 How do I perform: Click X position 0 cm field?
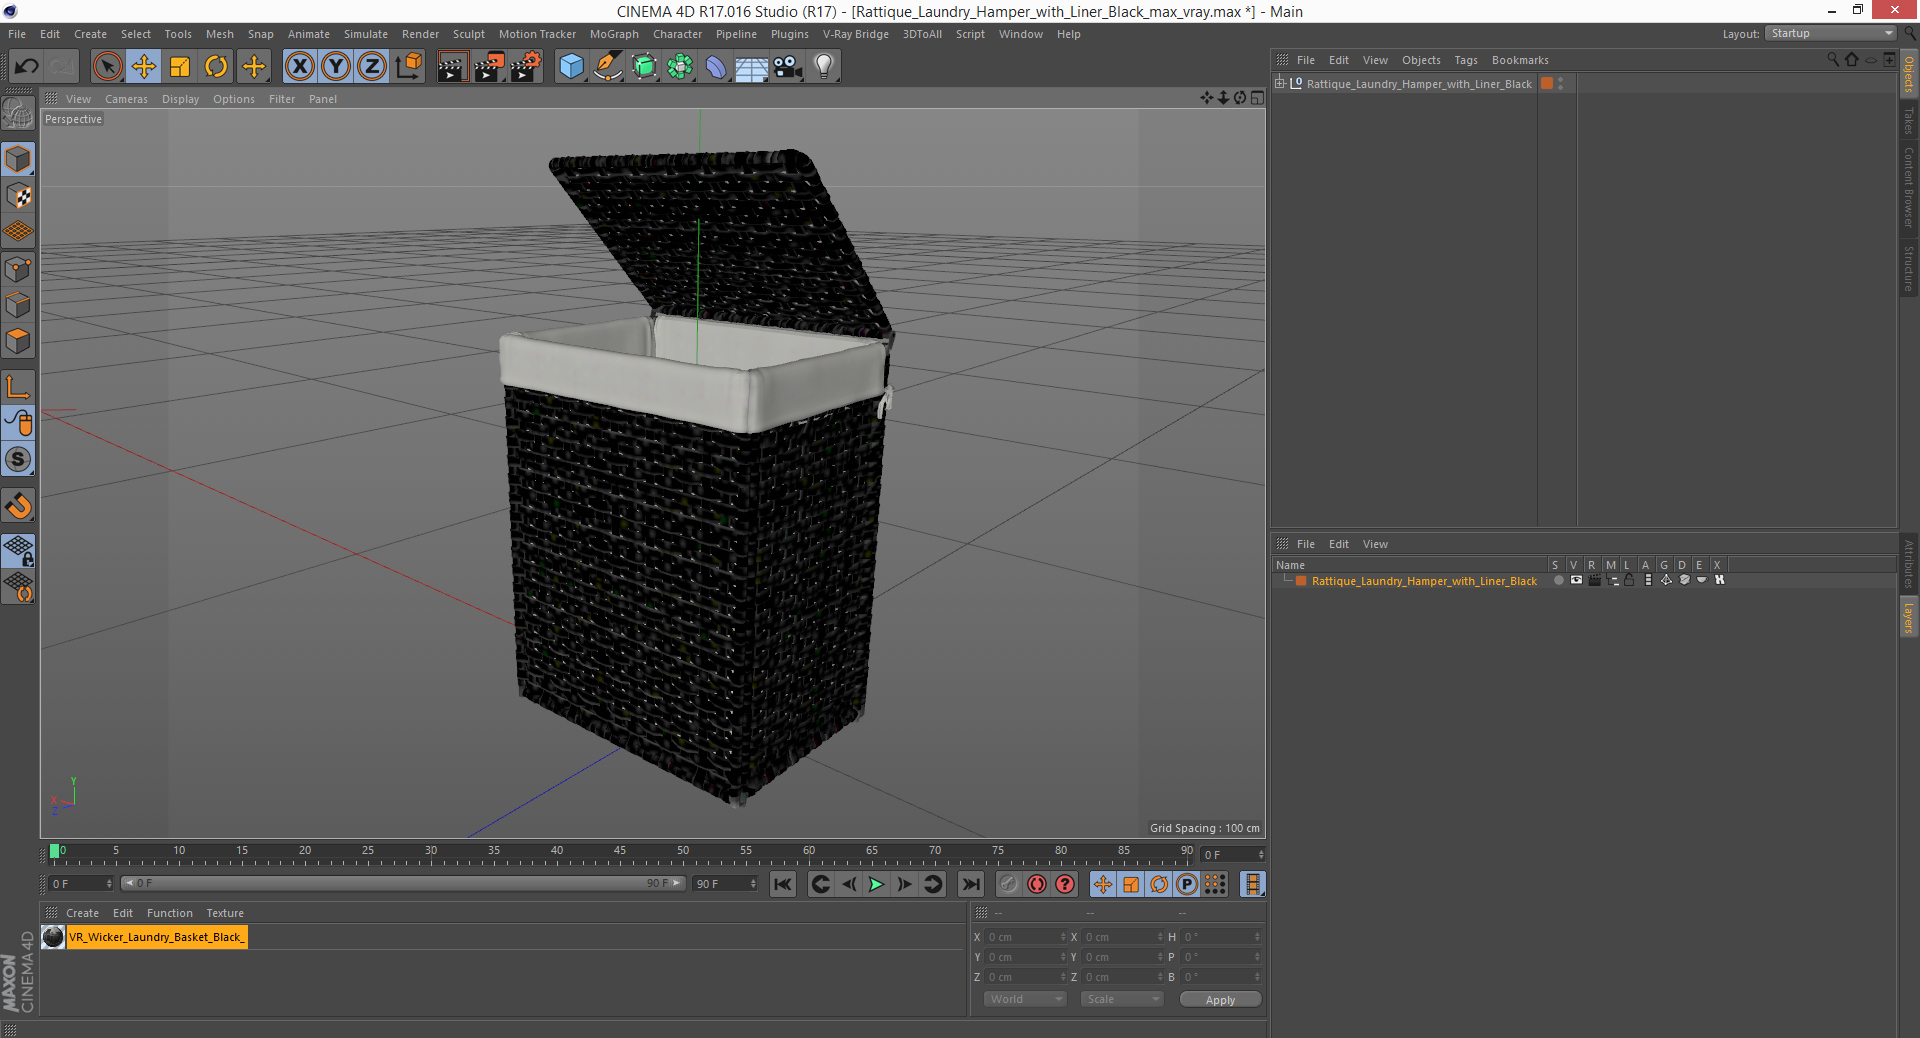pos(1027,937)
